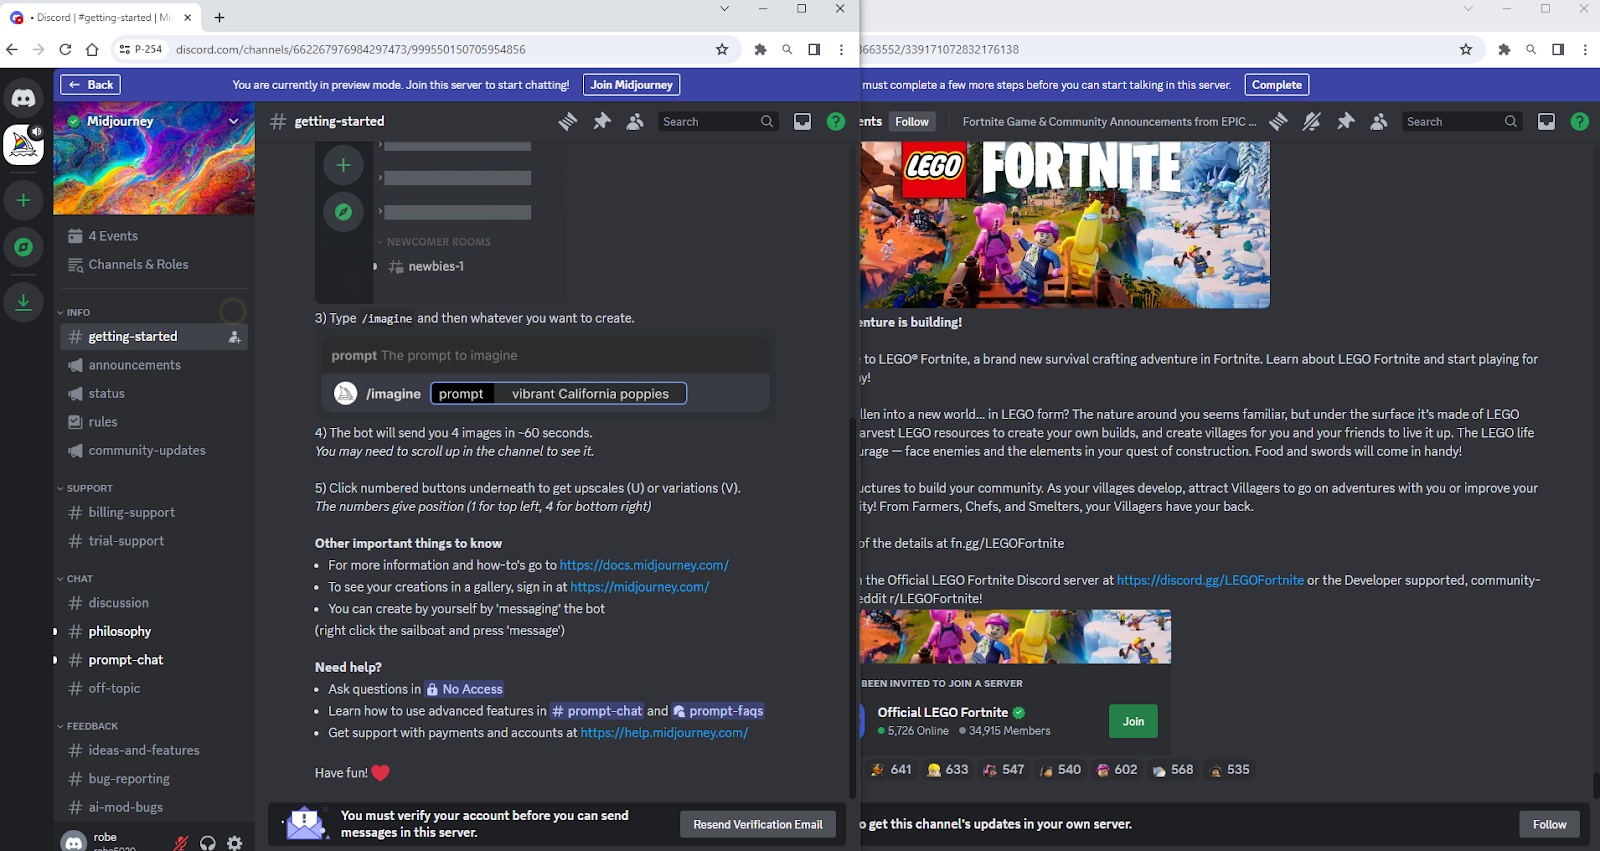Select the Discord getting-started browser tab
1600x851 pixels.
tap(100, 17)
